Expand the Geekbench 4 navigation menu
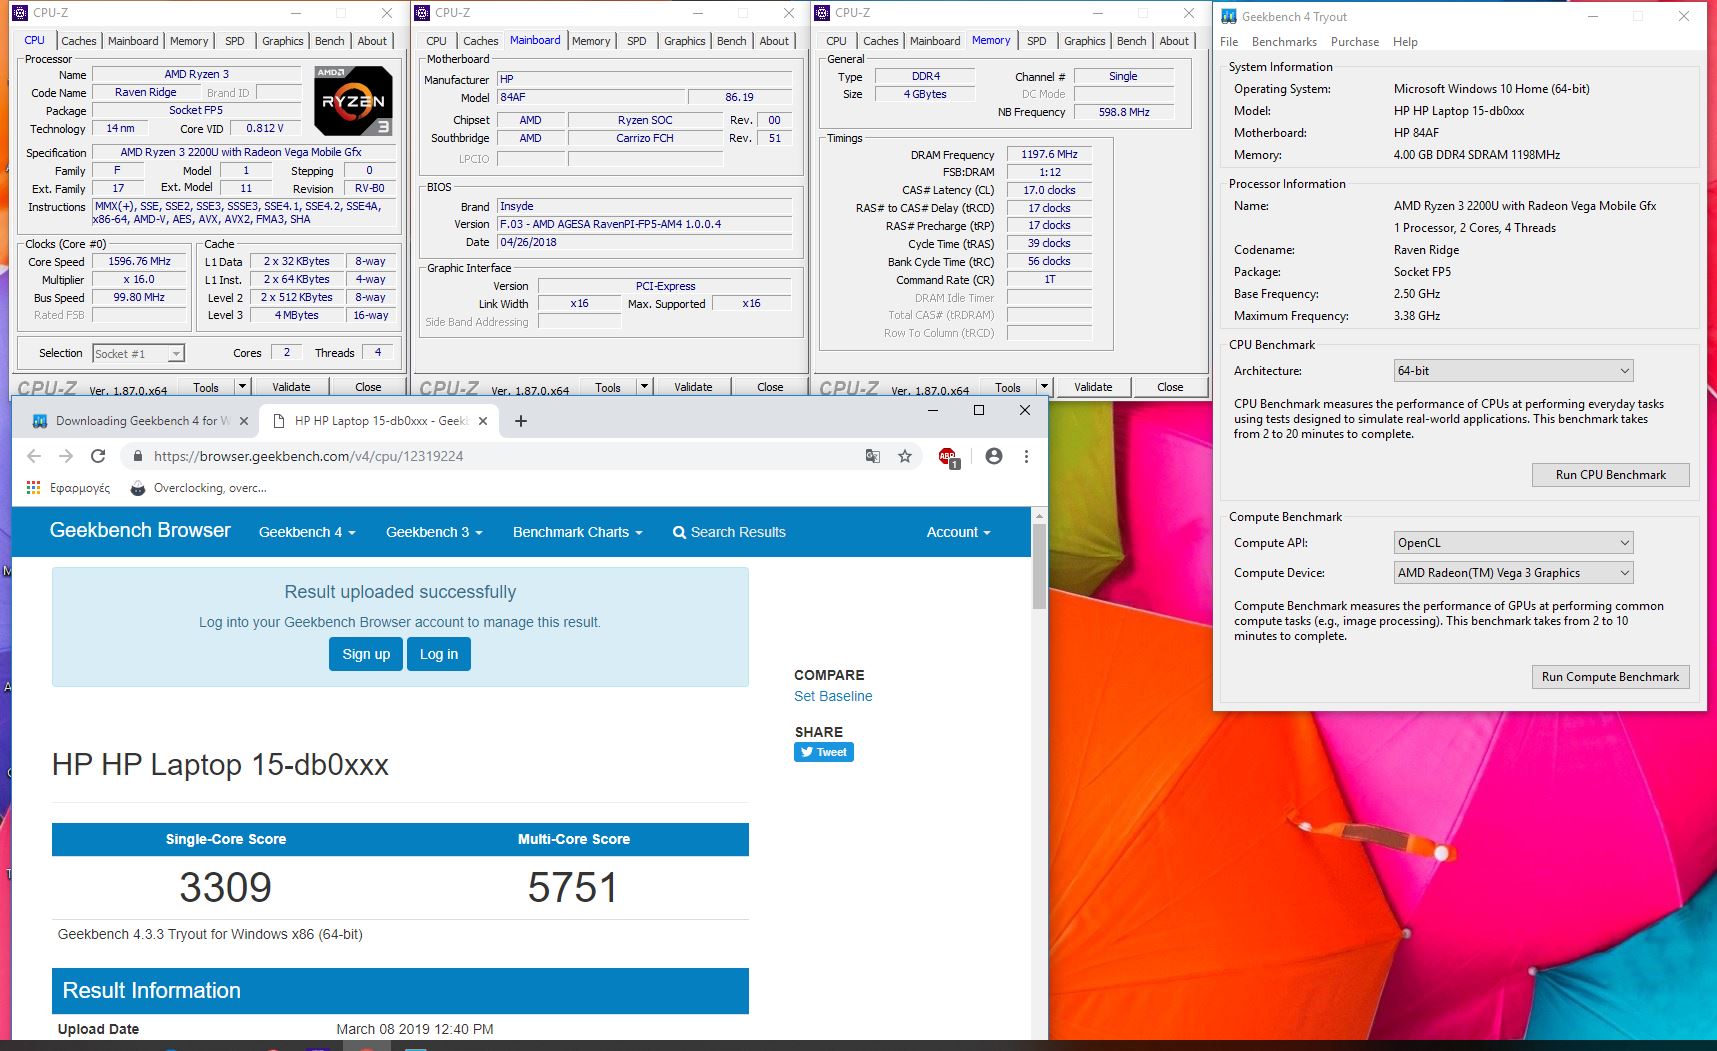1717x1051 pixels. click(x=307, y=532)
